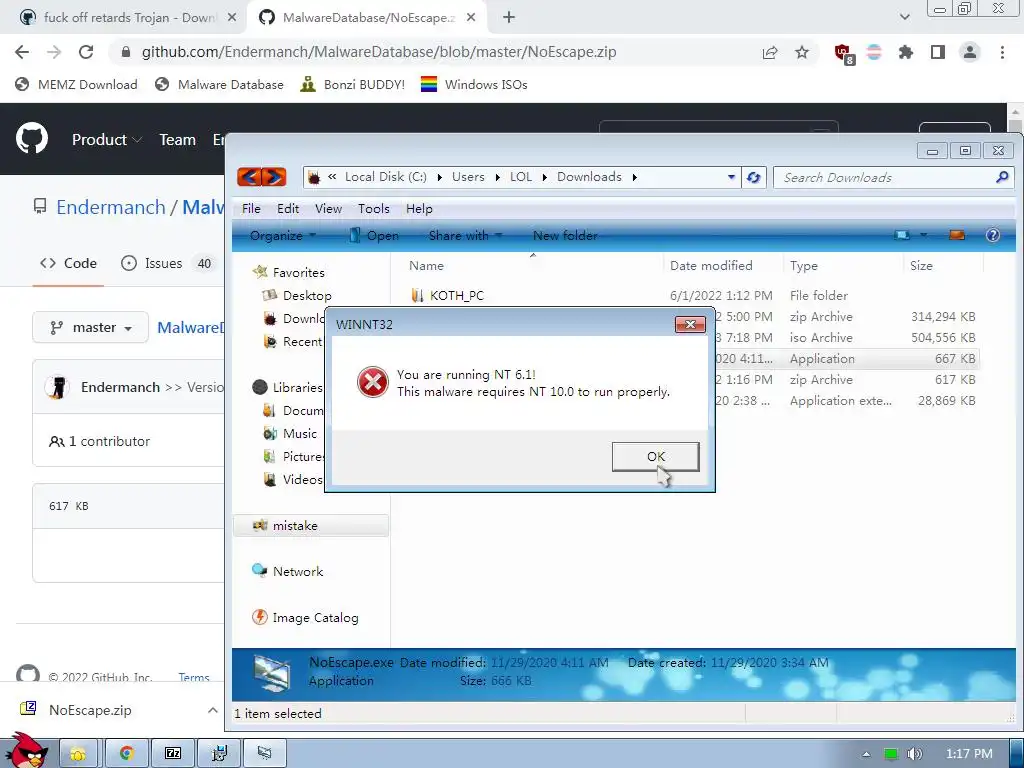Screen dimensions: 1024x768
Task: Click the Explorer refresh button
Action: (754, 177)
